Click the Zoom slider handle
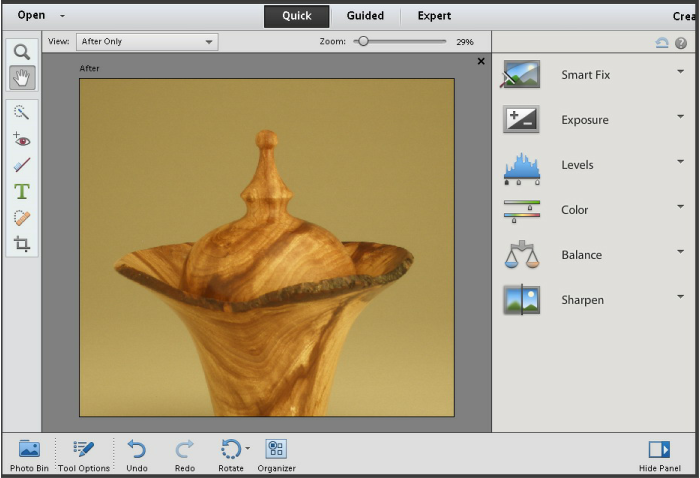Viewport: 700px width, 478px height. click(363, 42)
